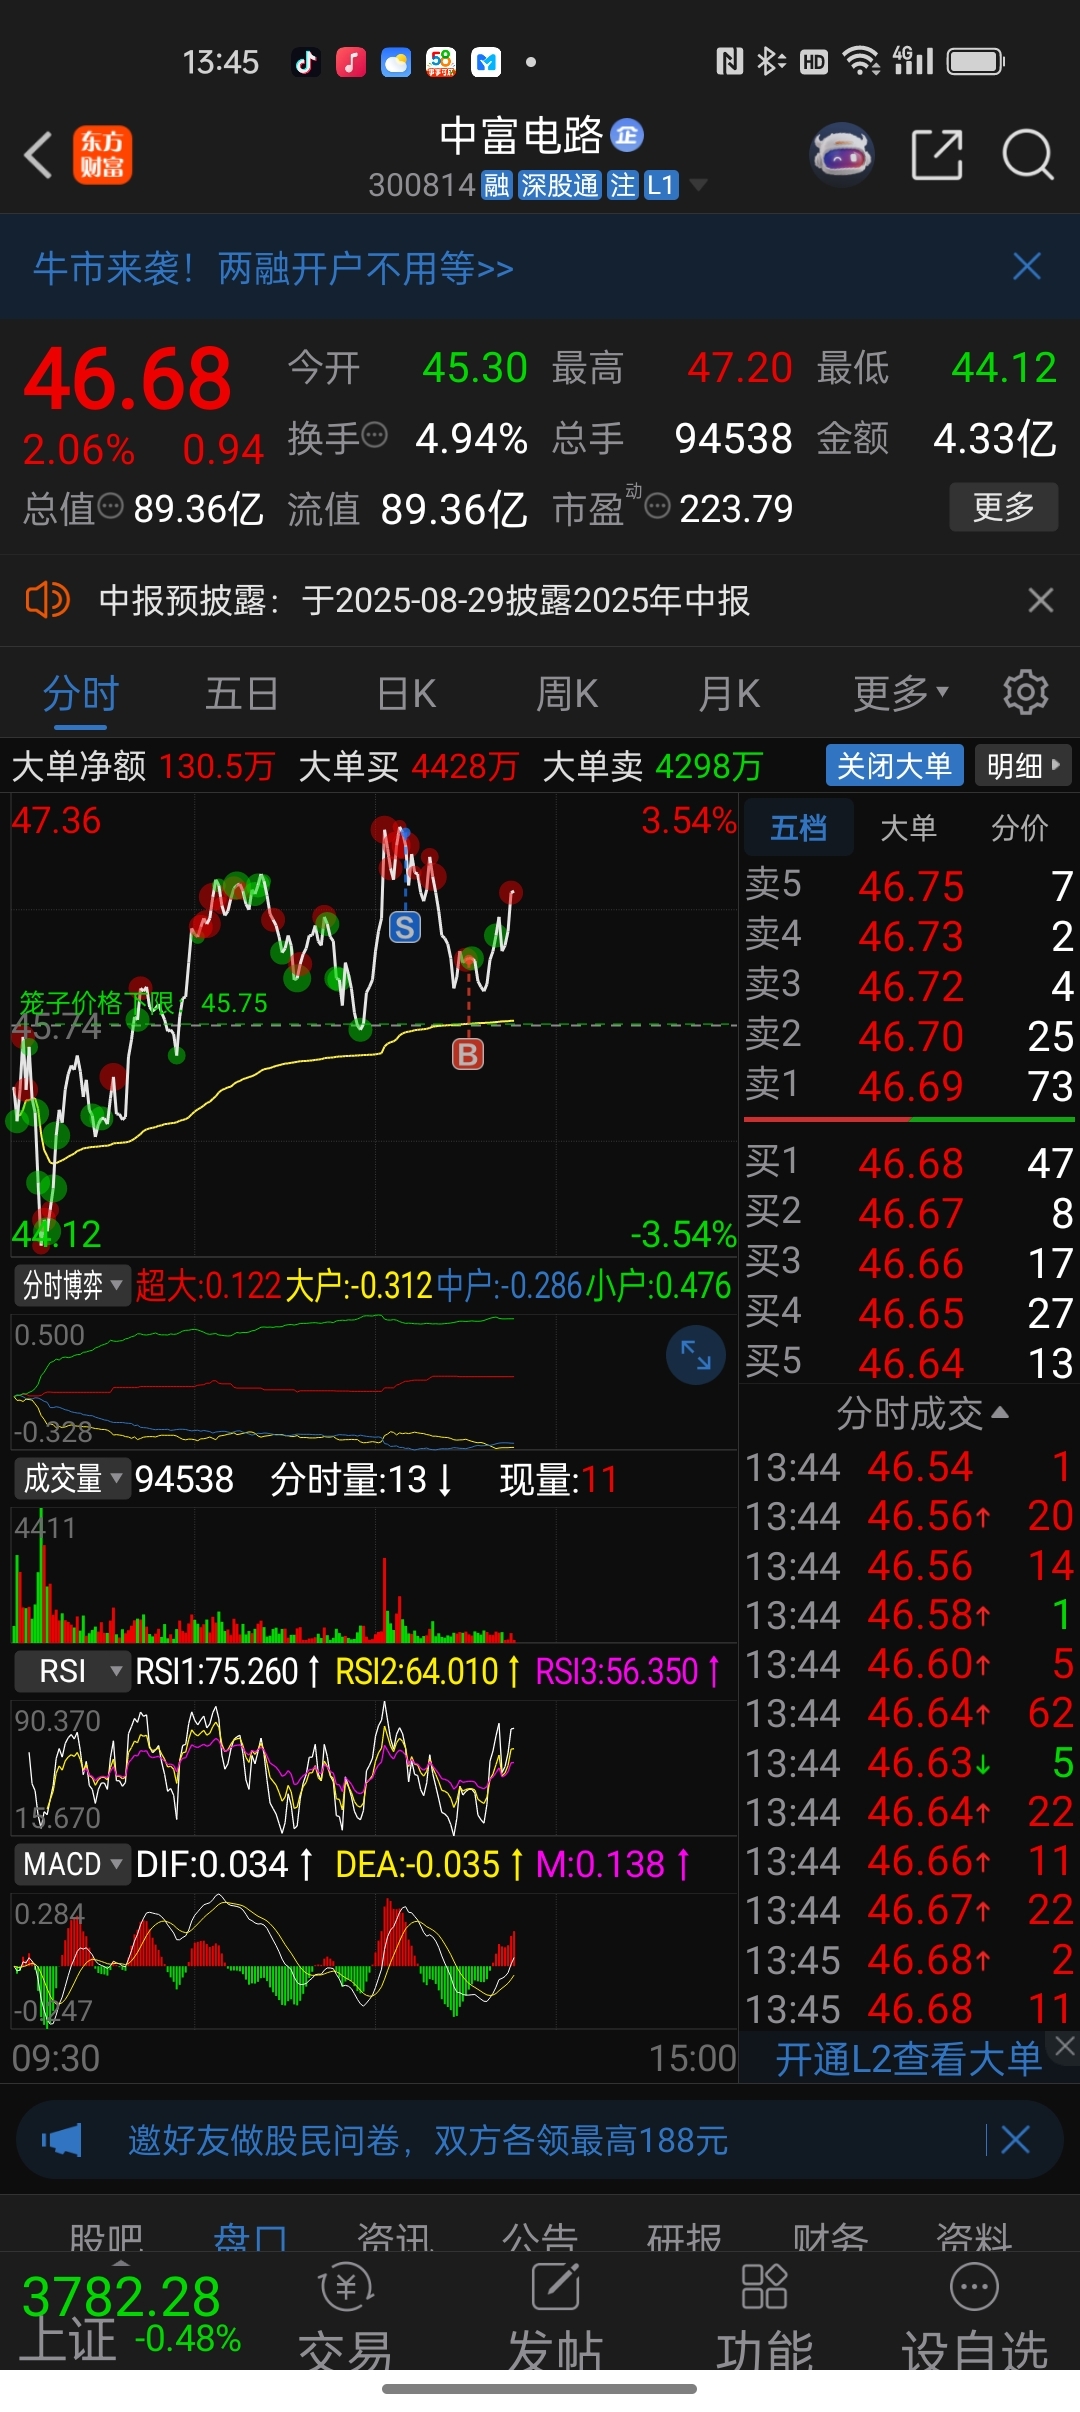This screenshot has width=1080, height=2412.
Task: Tap the Wi-Fi status icon
Action: coord(861,62)
